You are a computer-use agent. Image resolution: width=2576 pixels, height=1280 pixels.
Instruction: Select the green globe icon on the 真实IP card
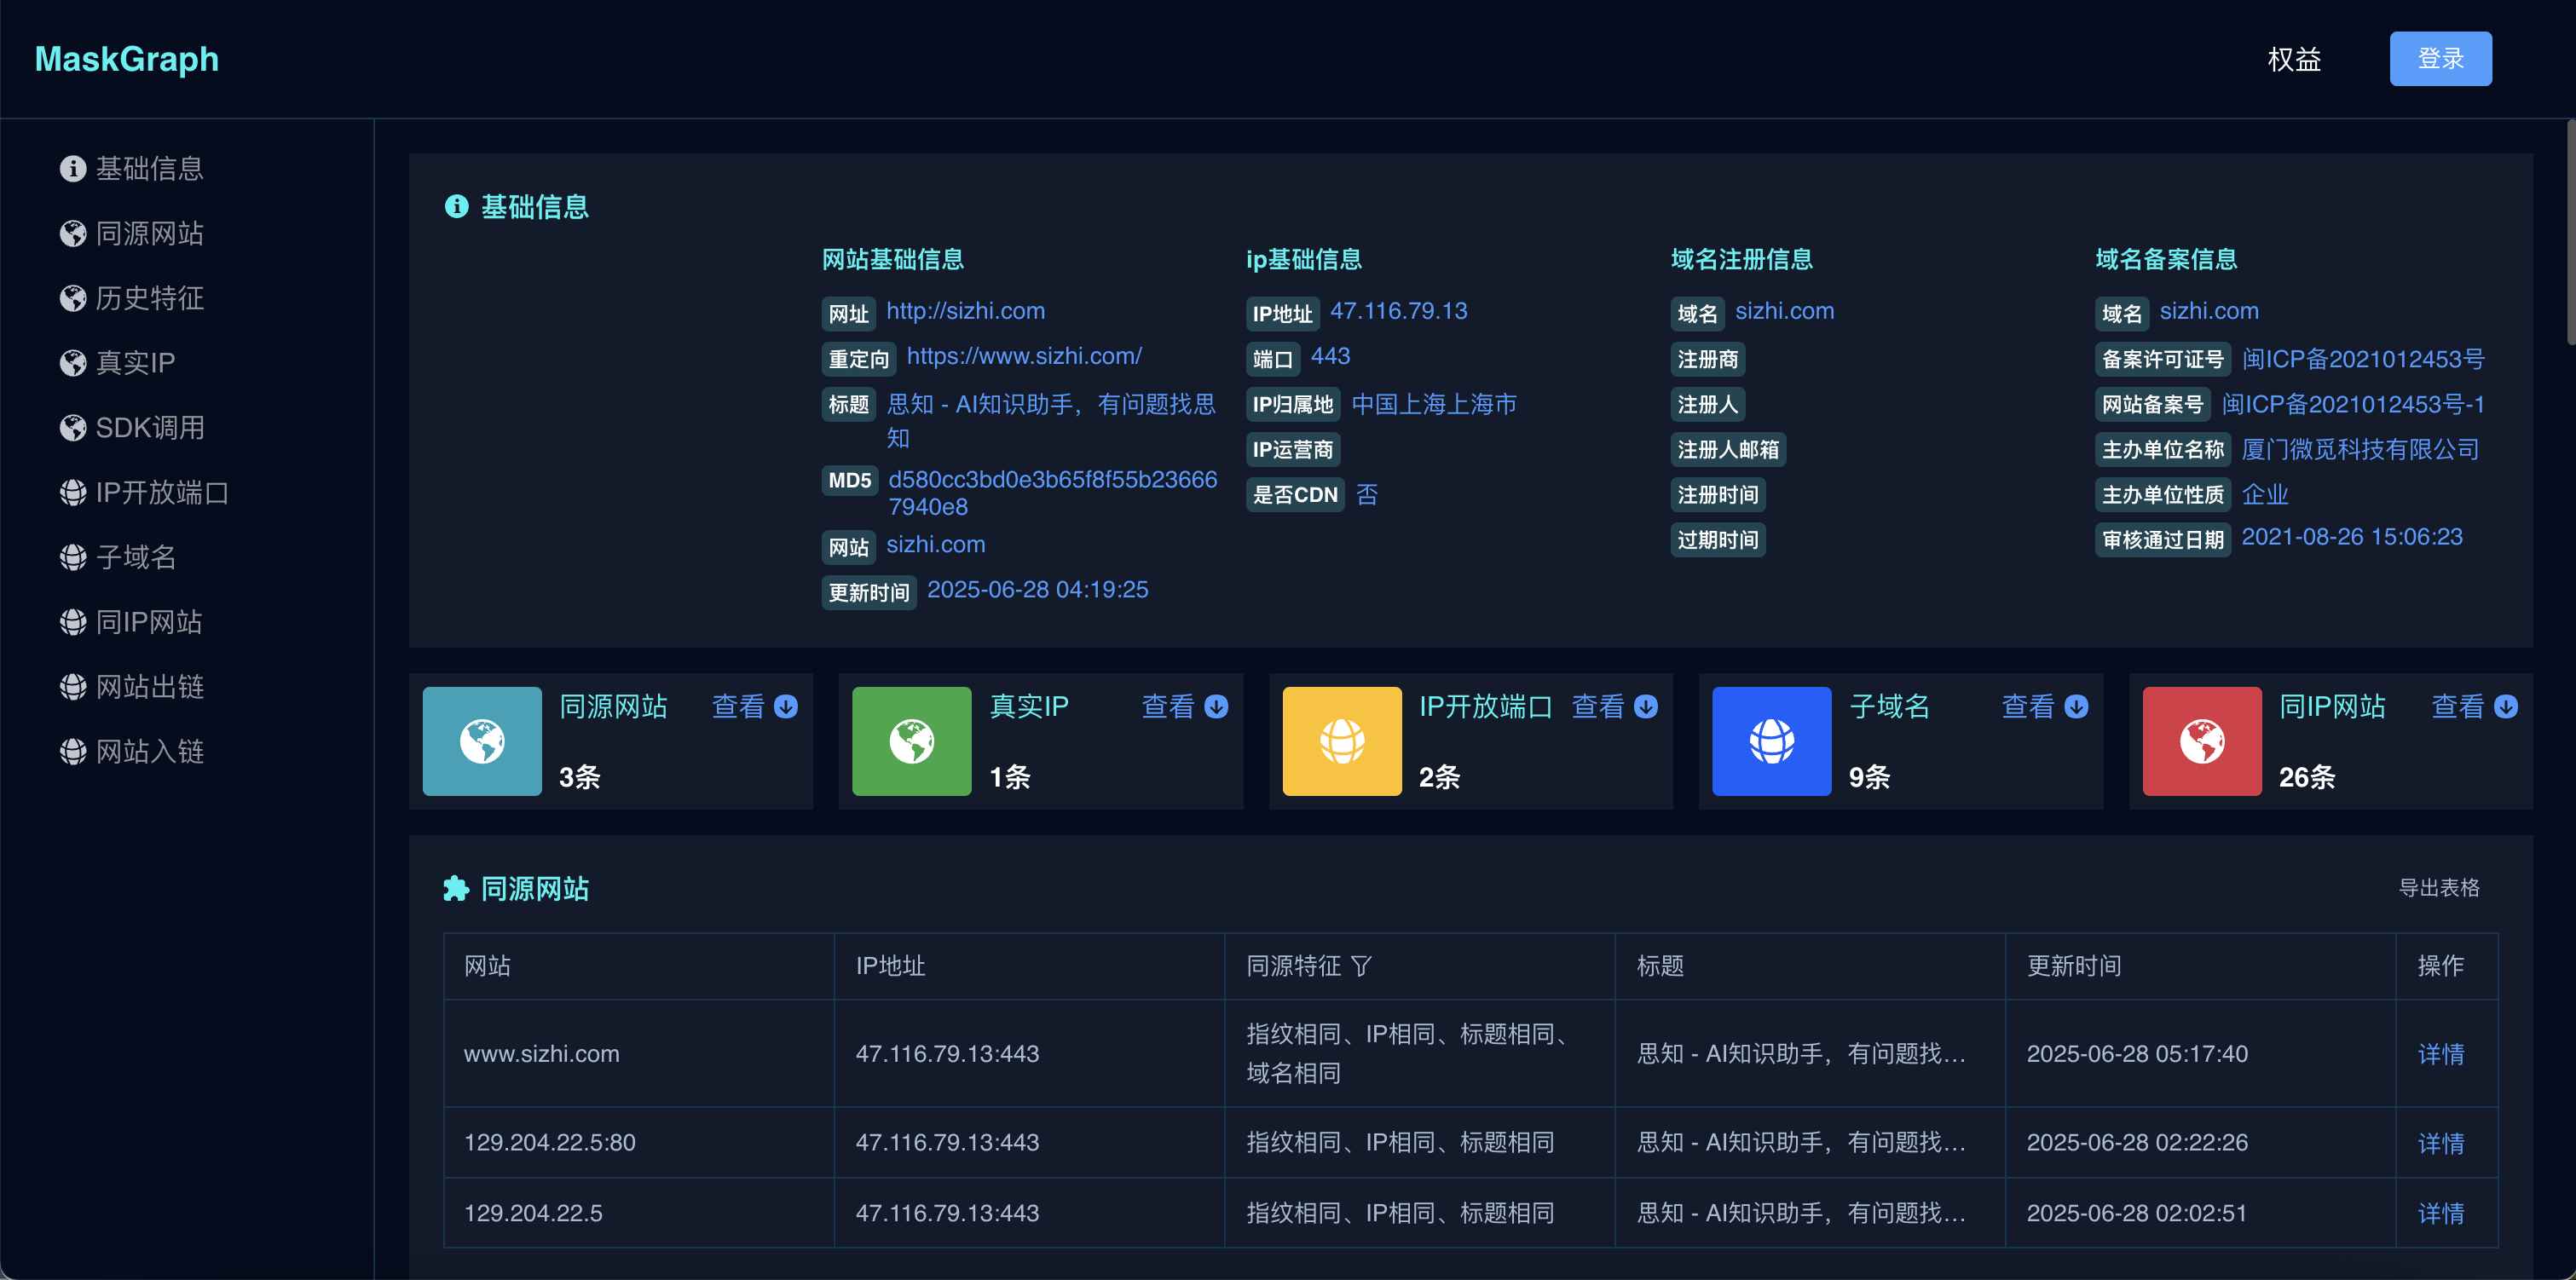[x=911, y=741]
